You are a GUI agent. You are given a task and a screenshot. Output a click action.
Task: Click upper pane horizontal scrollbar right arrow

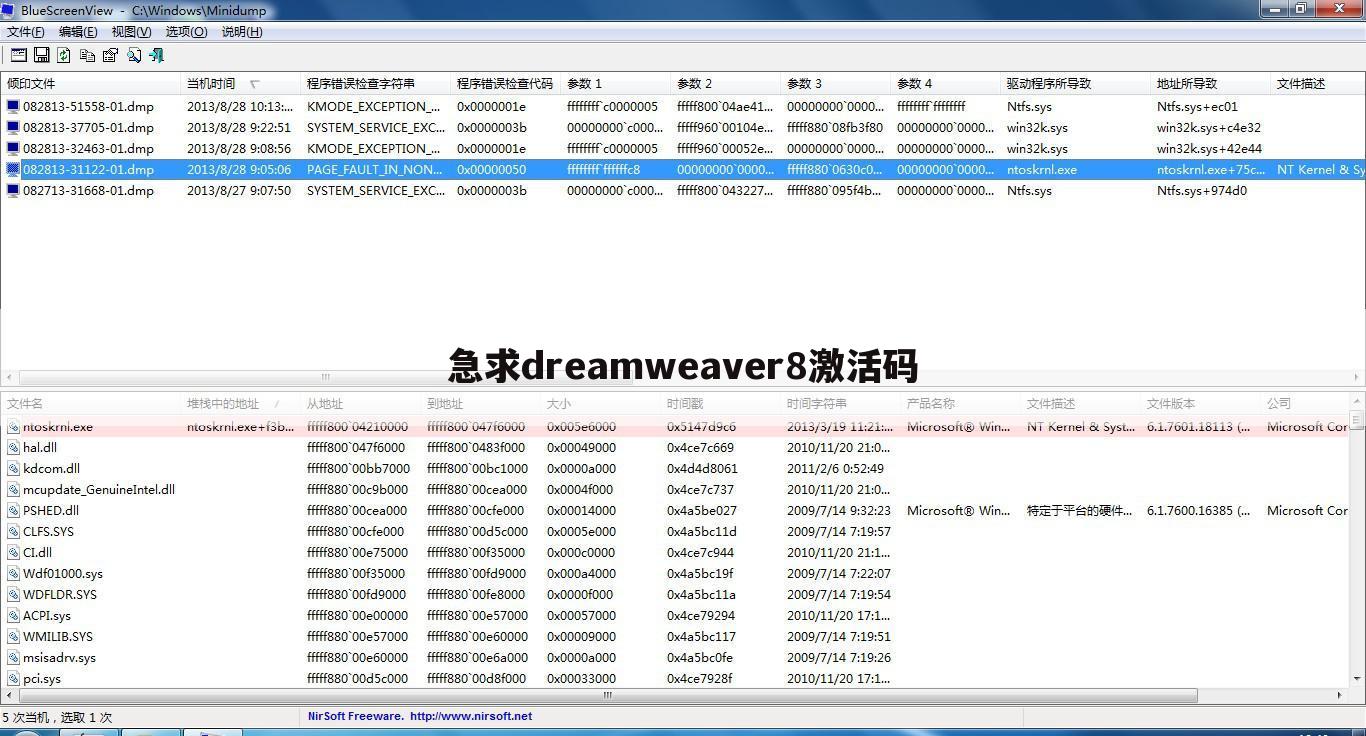click(1358, 377)
